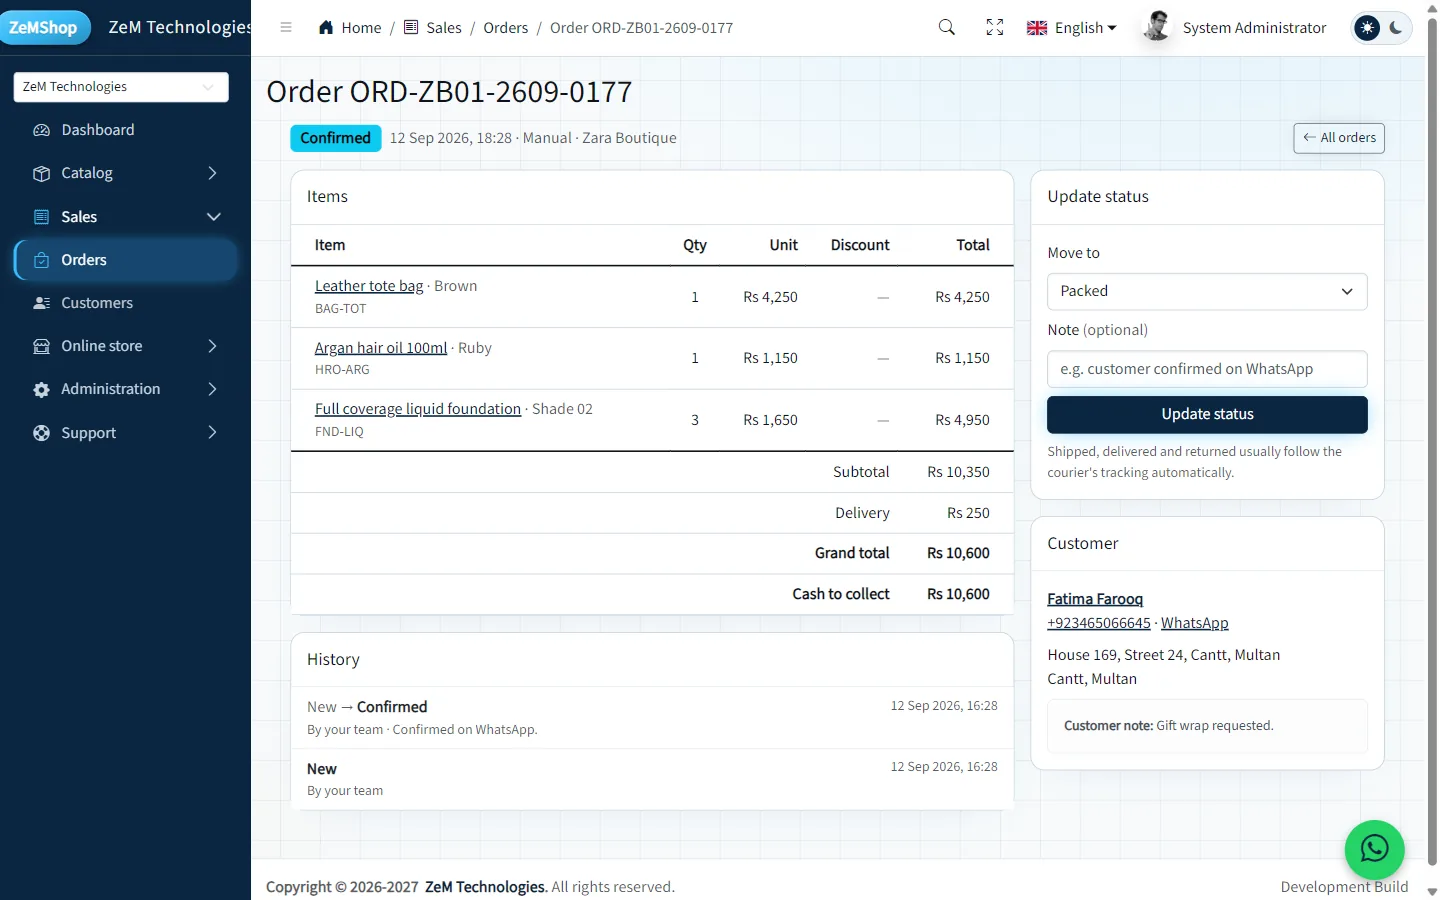Open Dashboard in the sidebar
This screenshot has width=1440, height=900.
pyautogui.click(x=125, y=130)
